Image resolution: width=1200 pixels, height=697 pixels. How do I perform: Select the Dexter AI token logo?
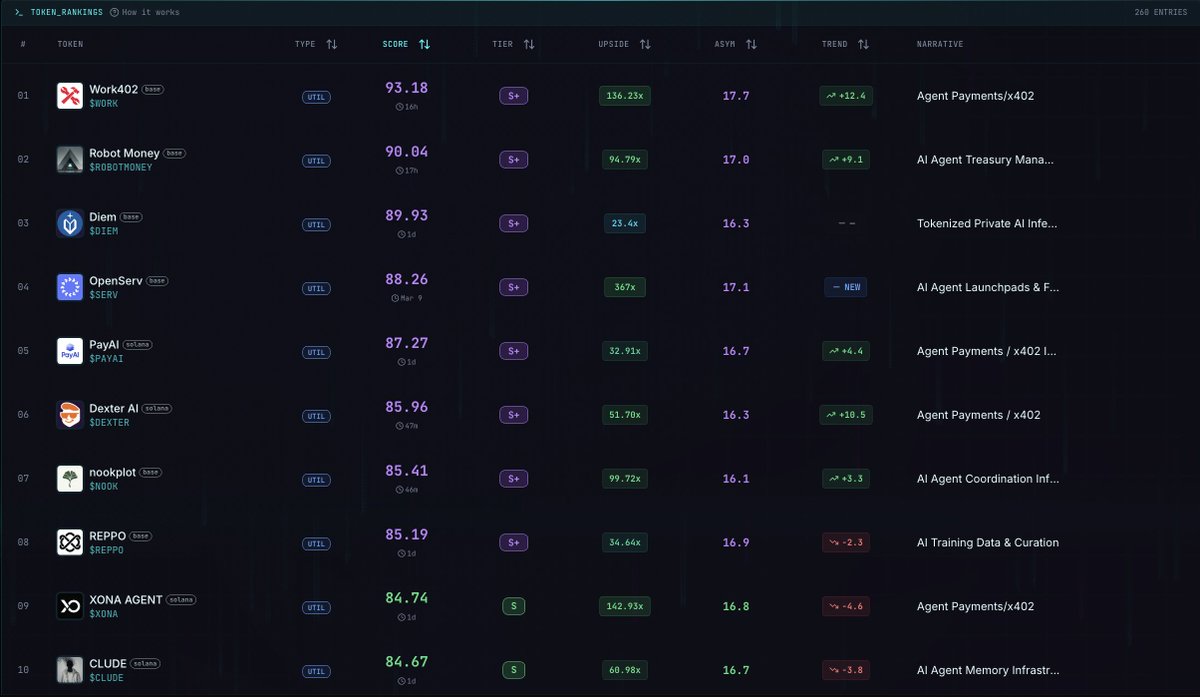pyautogui.click(x=69, y=414)
